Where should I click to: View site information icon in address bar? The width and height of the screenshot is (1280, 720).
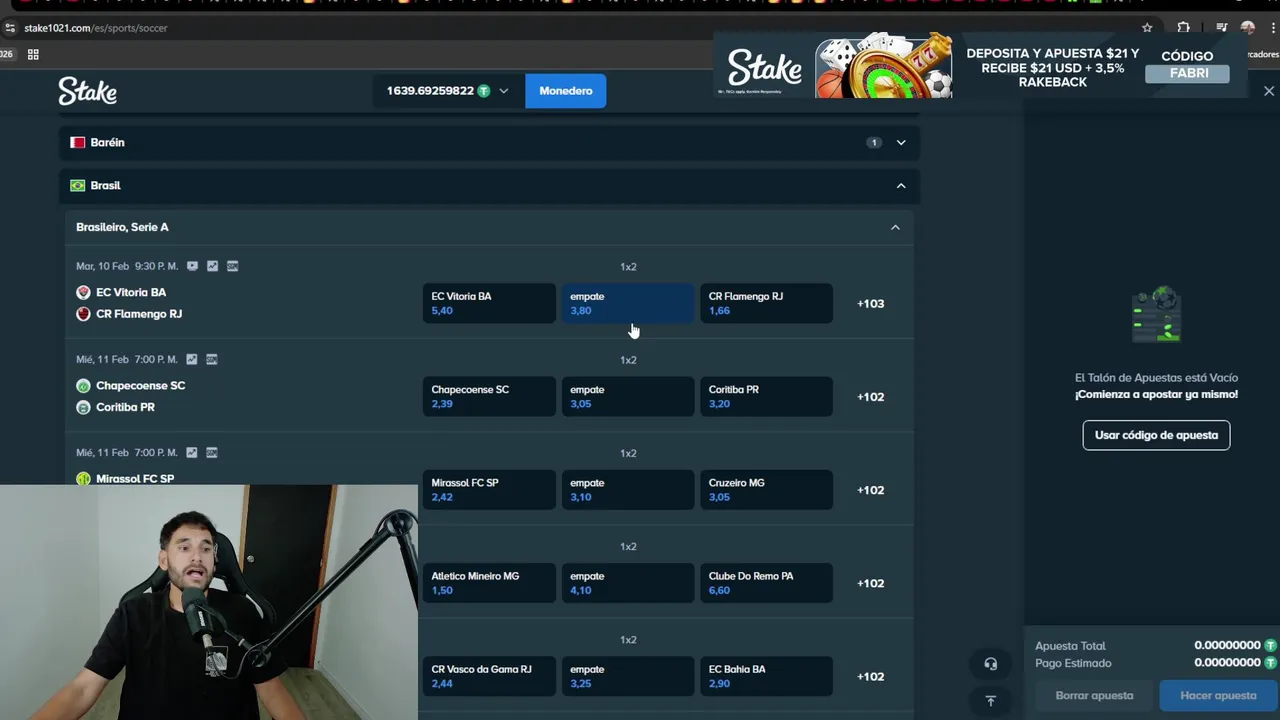coord(10,28)
